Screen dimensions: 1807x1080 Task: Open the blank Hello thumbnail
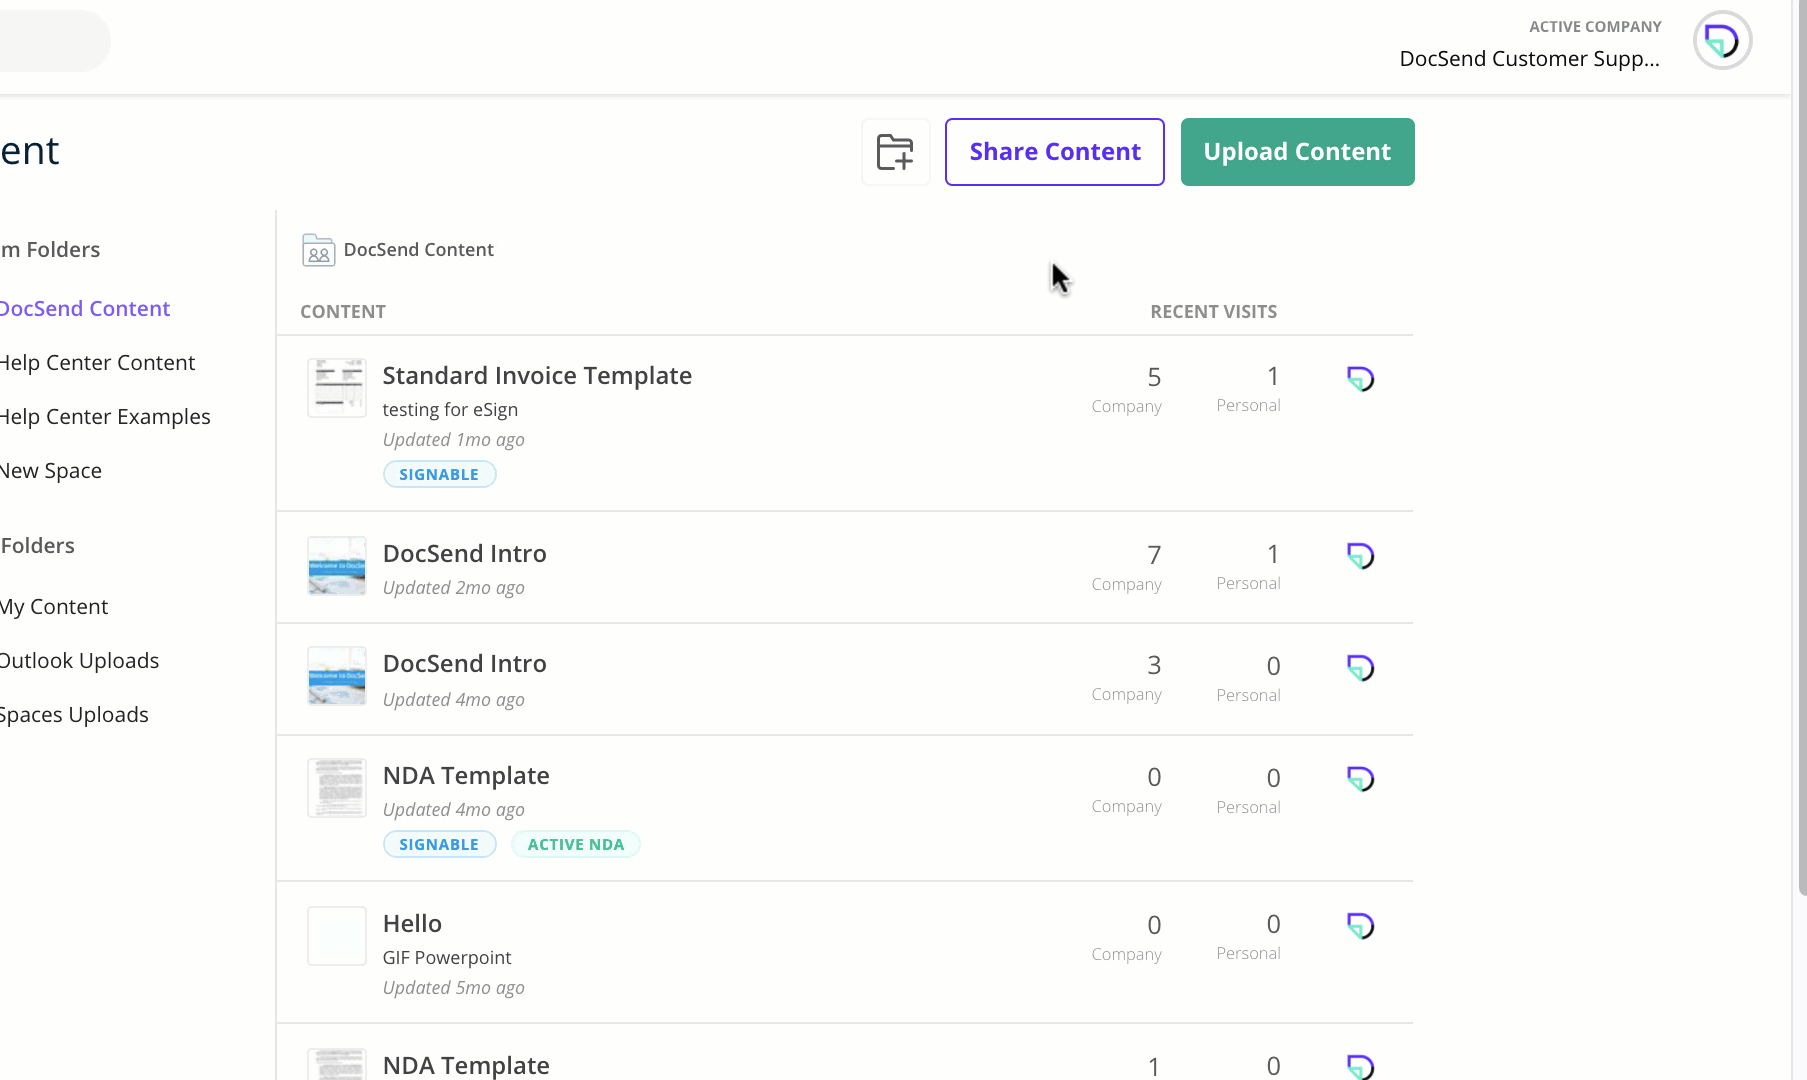[337, 936]
